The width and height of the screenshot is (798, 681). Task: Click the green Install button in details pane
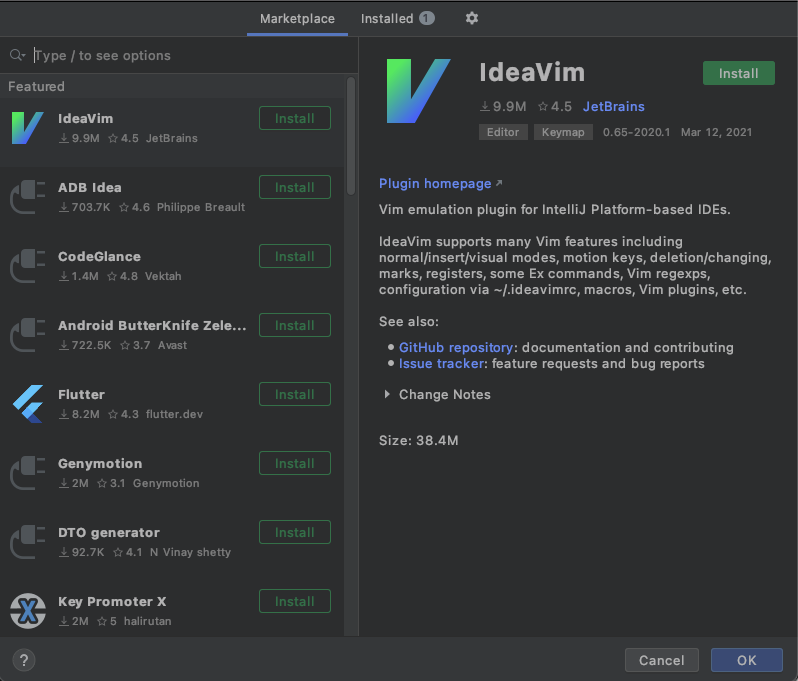pos(738,73)
